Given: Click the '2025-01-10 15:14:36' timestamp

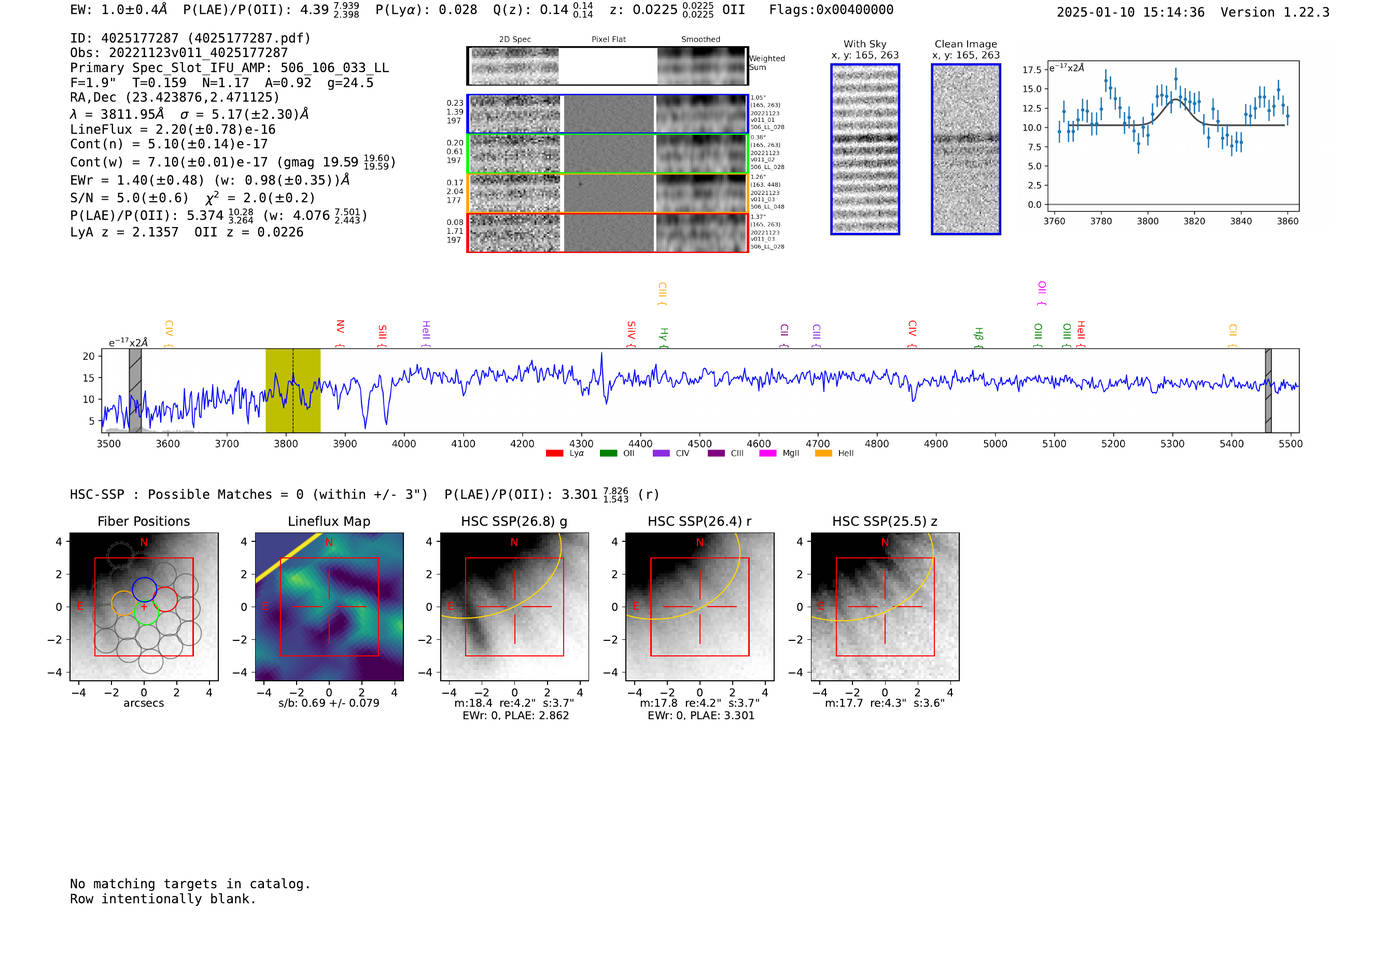Looking at the screenshot, I should click(x=1130, y=12).
